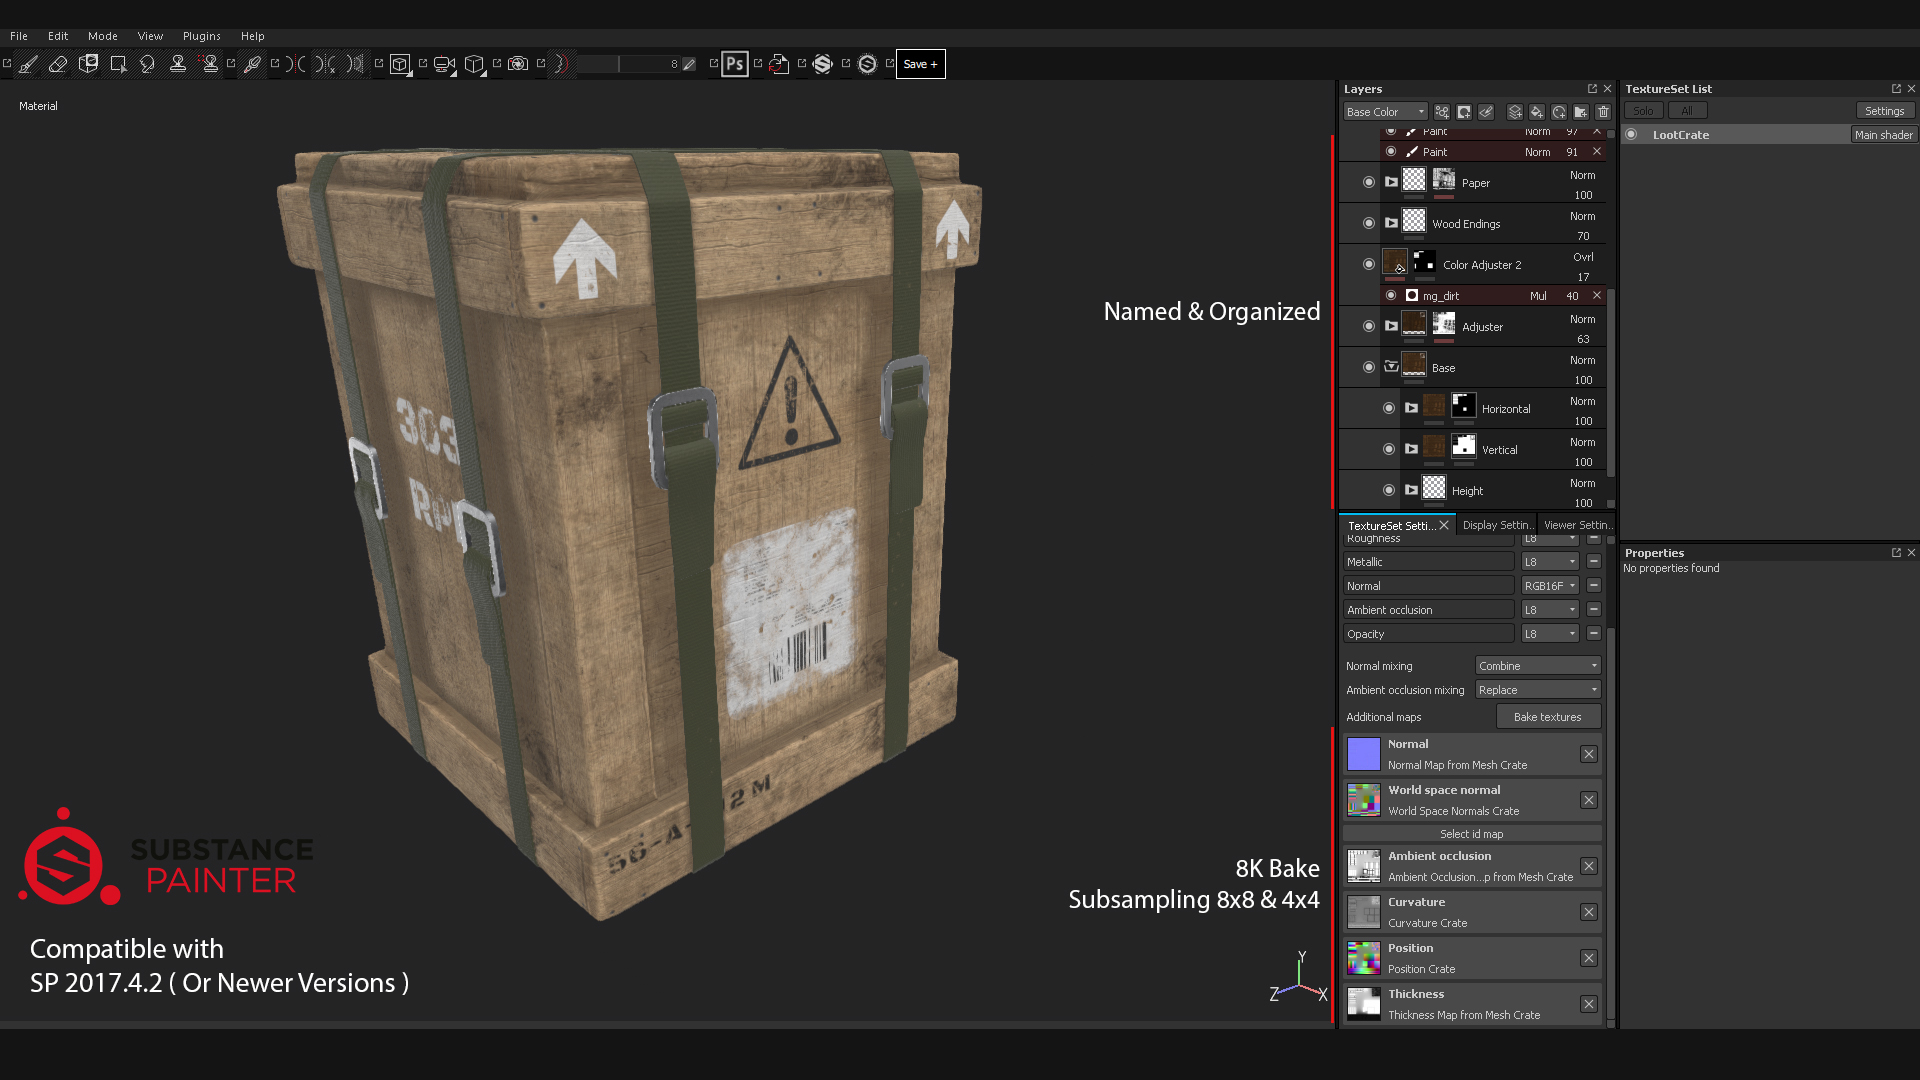
Task: Change Normal mixing from Combine
Action: (x=1537, y=665)
